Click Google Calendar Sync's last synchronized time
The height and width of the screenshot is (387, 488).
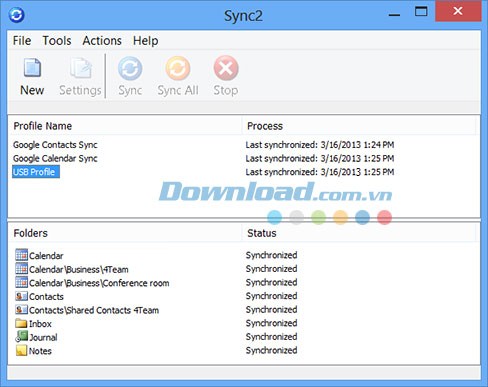(320, 158)
